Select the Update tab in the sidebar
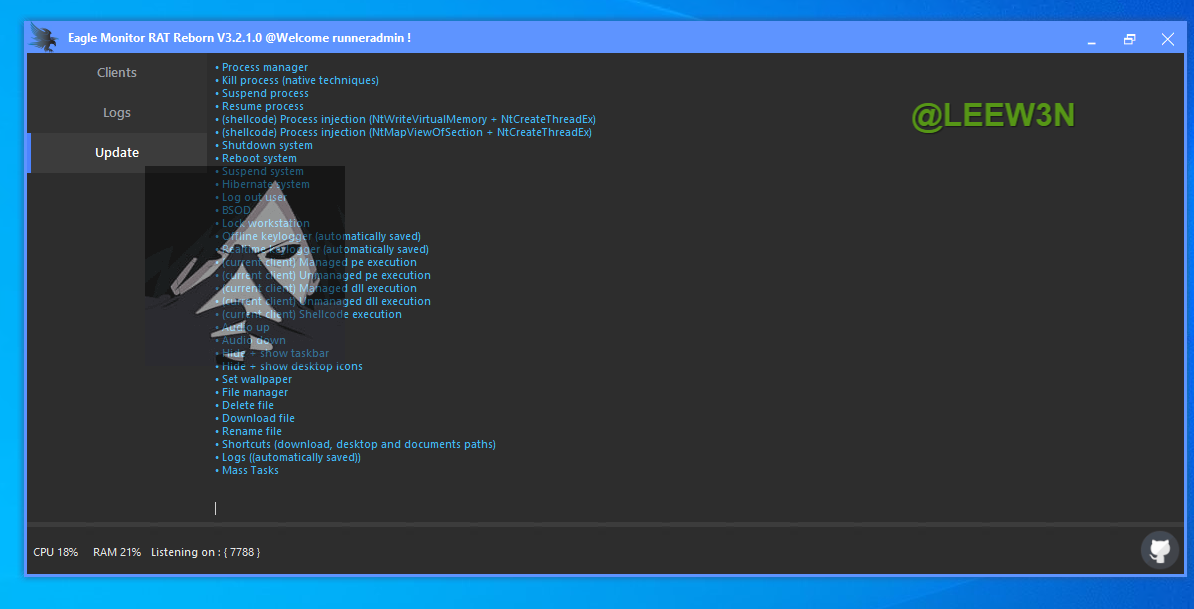The width and height of the screenshot is (1194, 609). click(117, 153)
